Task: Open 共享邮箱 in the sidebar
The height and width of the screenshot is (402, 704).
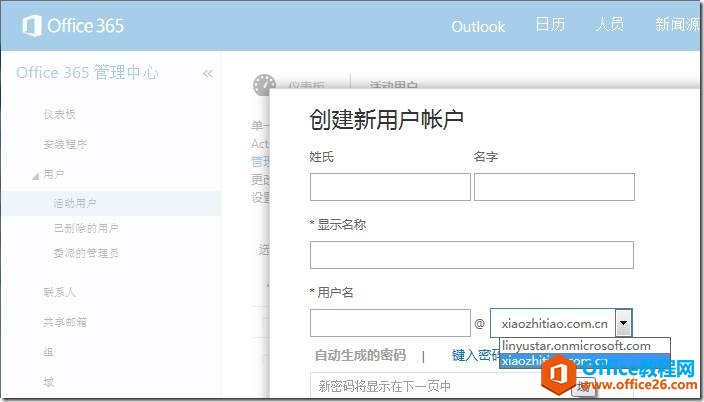Action: pyautogui.click(x=65, y=322)
